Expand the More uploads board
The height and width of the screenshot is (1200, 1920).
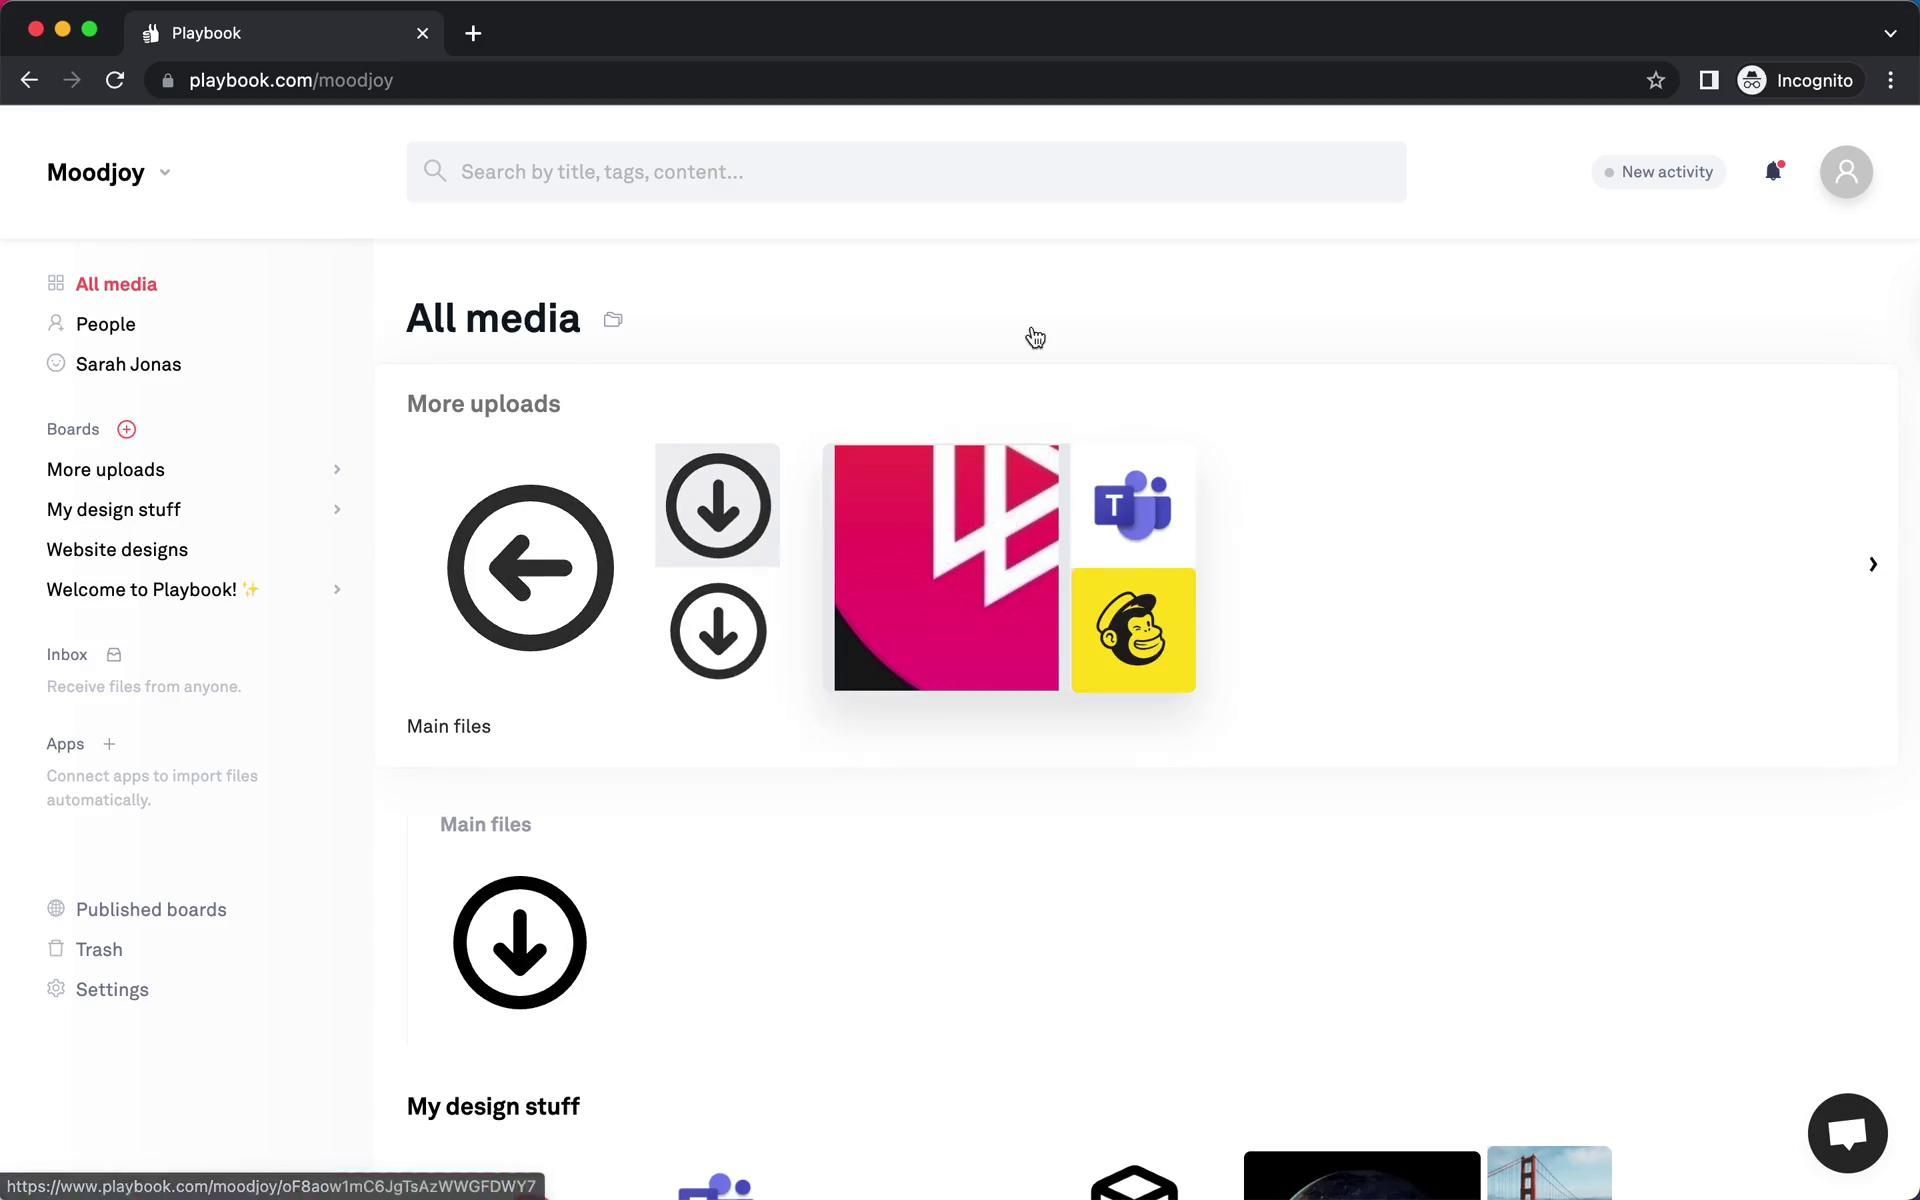point(337,470)
